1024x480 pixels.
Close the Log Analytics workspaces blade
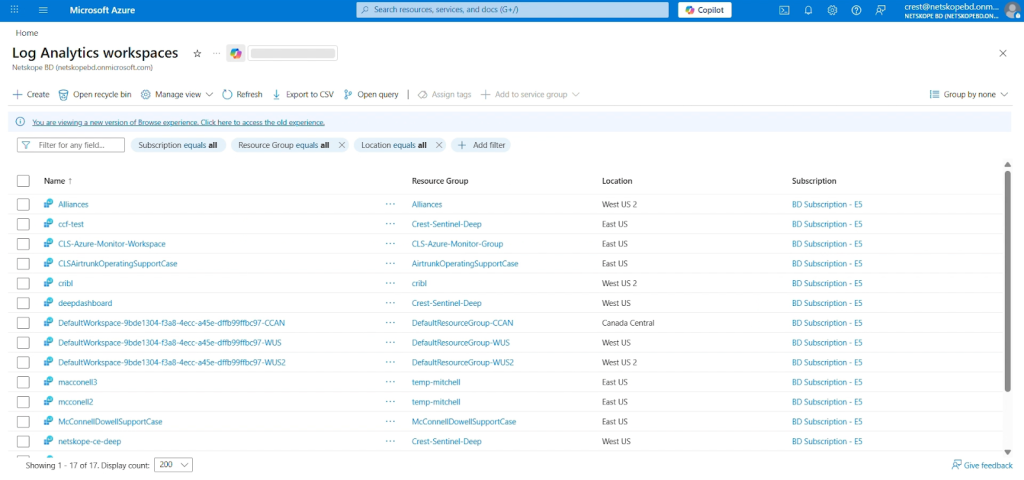[1003, 54]
